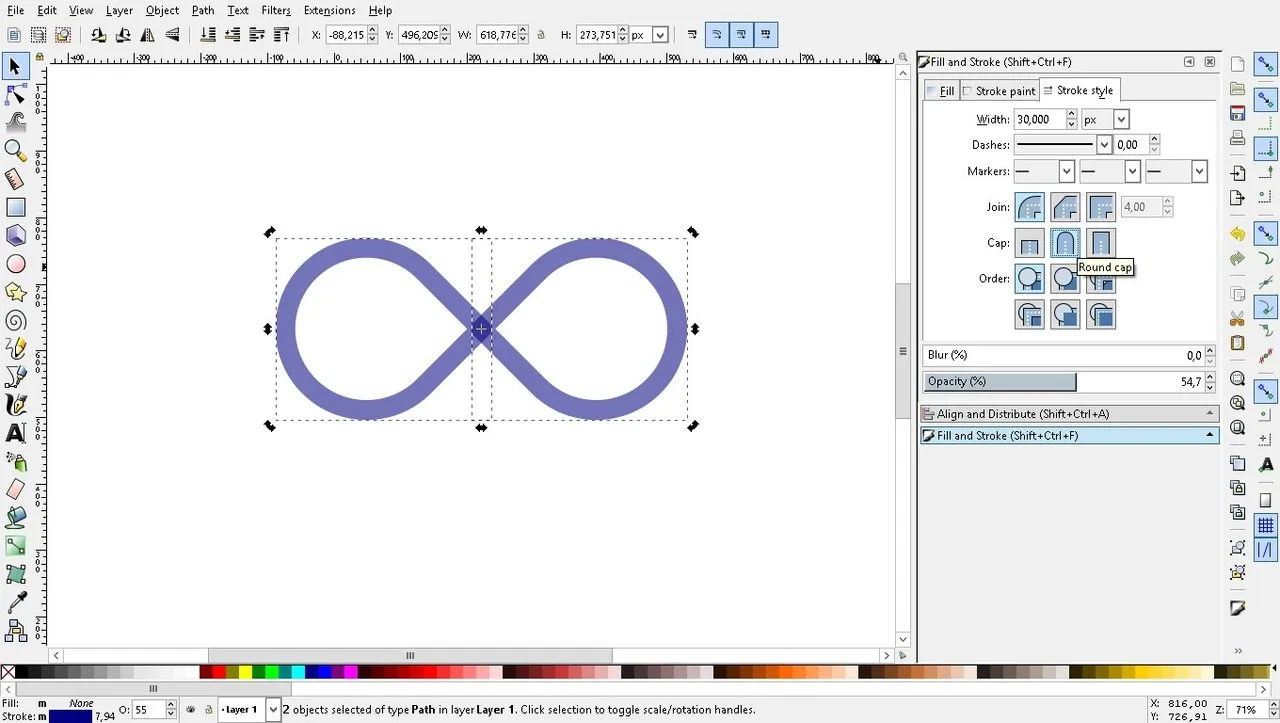Open the Filters menu

coord(276,10)
